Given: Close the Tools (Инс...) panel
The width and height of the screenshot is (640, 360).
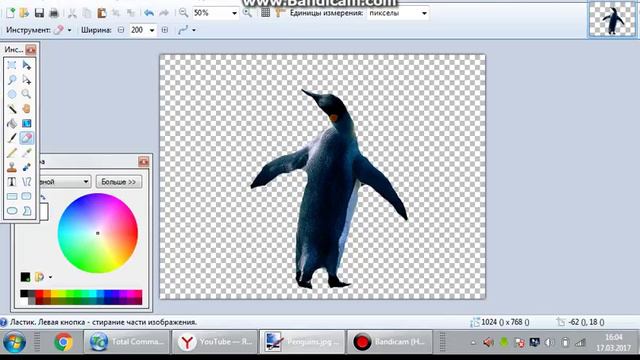Looking at the screenshot, I should [x=31, y=50].
